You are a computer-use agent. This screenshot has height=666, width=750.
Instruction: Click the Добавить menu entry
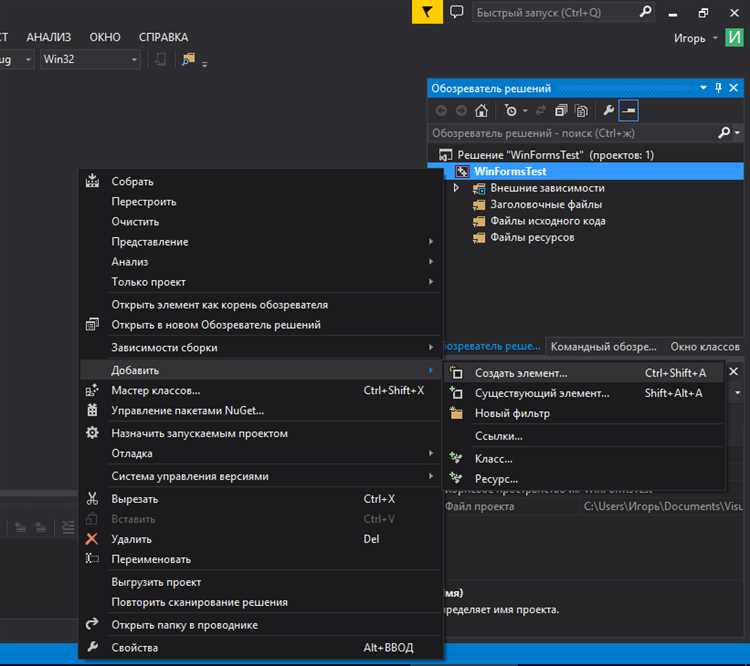(261, 370)
